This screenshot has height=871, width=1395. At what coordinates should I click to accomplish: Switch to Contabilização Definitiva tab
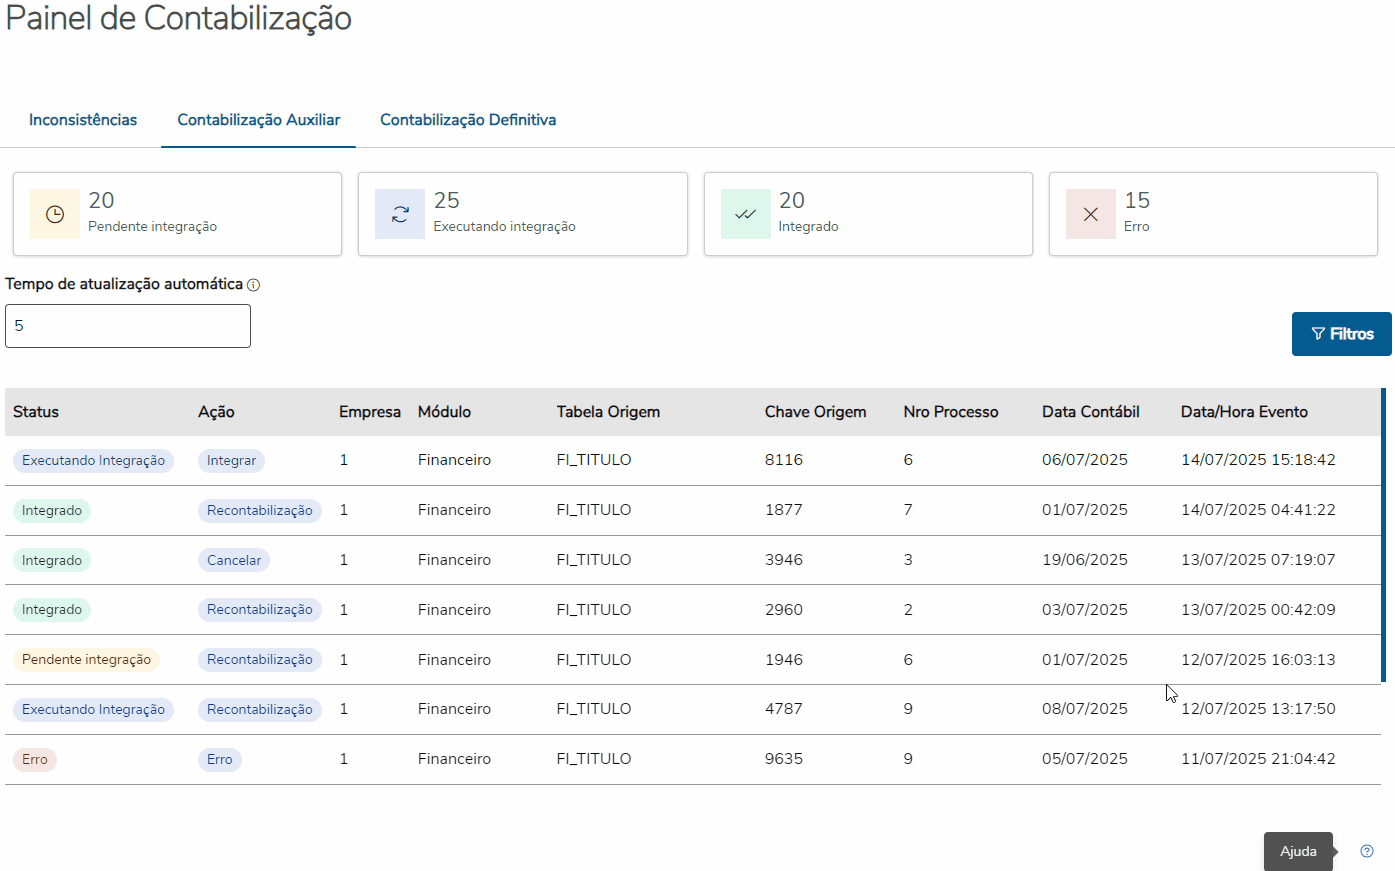click(x=468, y=120)
